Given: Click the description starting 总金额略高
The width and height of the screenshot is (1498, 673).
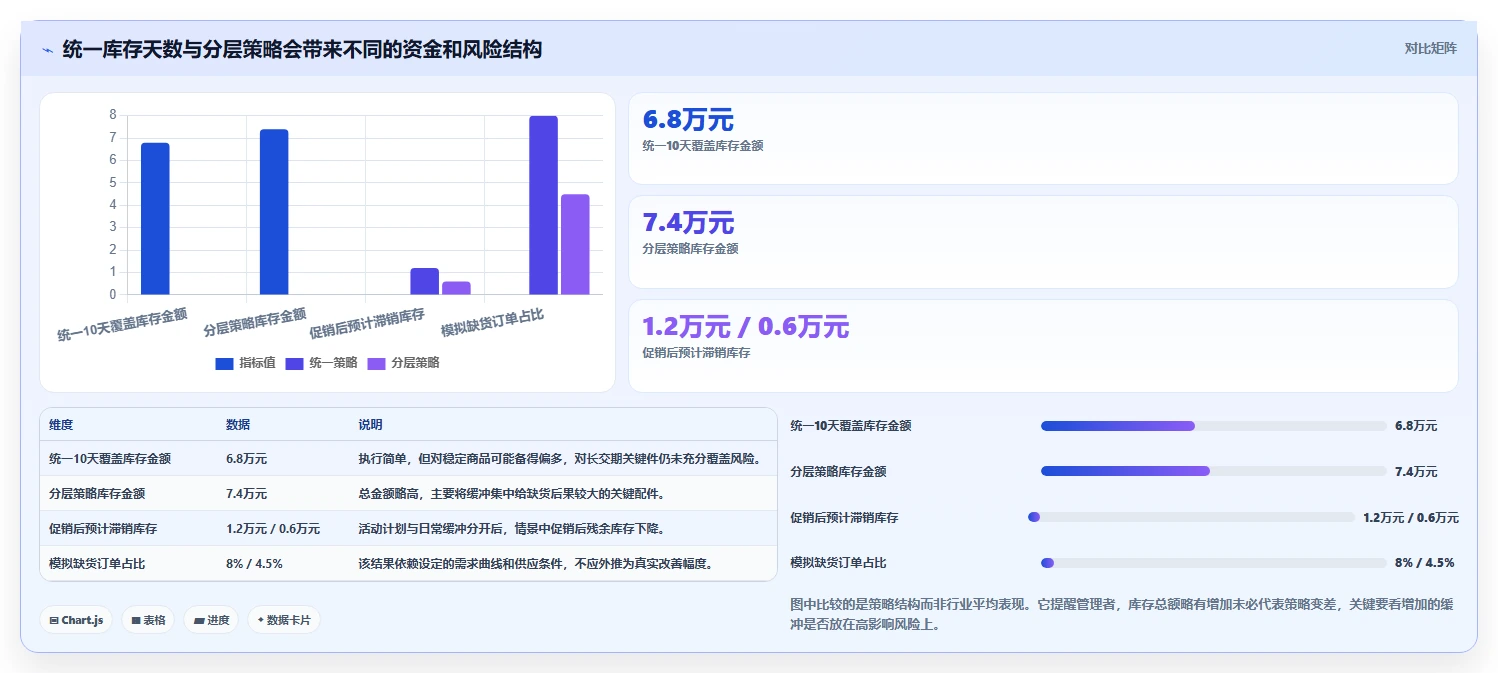Looking at the screenshot, I should (x=511, y=494).
